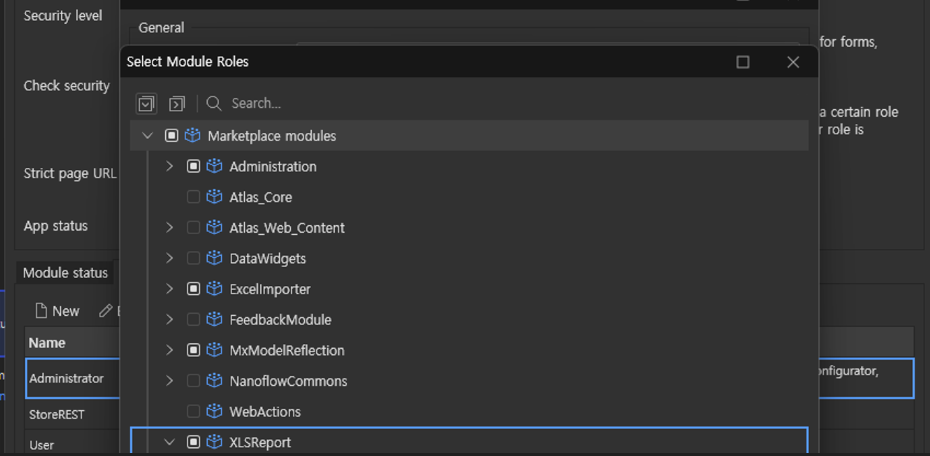Click the Name column header
Viewport: 930px width, 456px height.
pyautogui.click(x=74, y=343)
